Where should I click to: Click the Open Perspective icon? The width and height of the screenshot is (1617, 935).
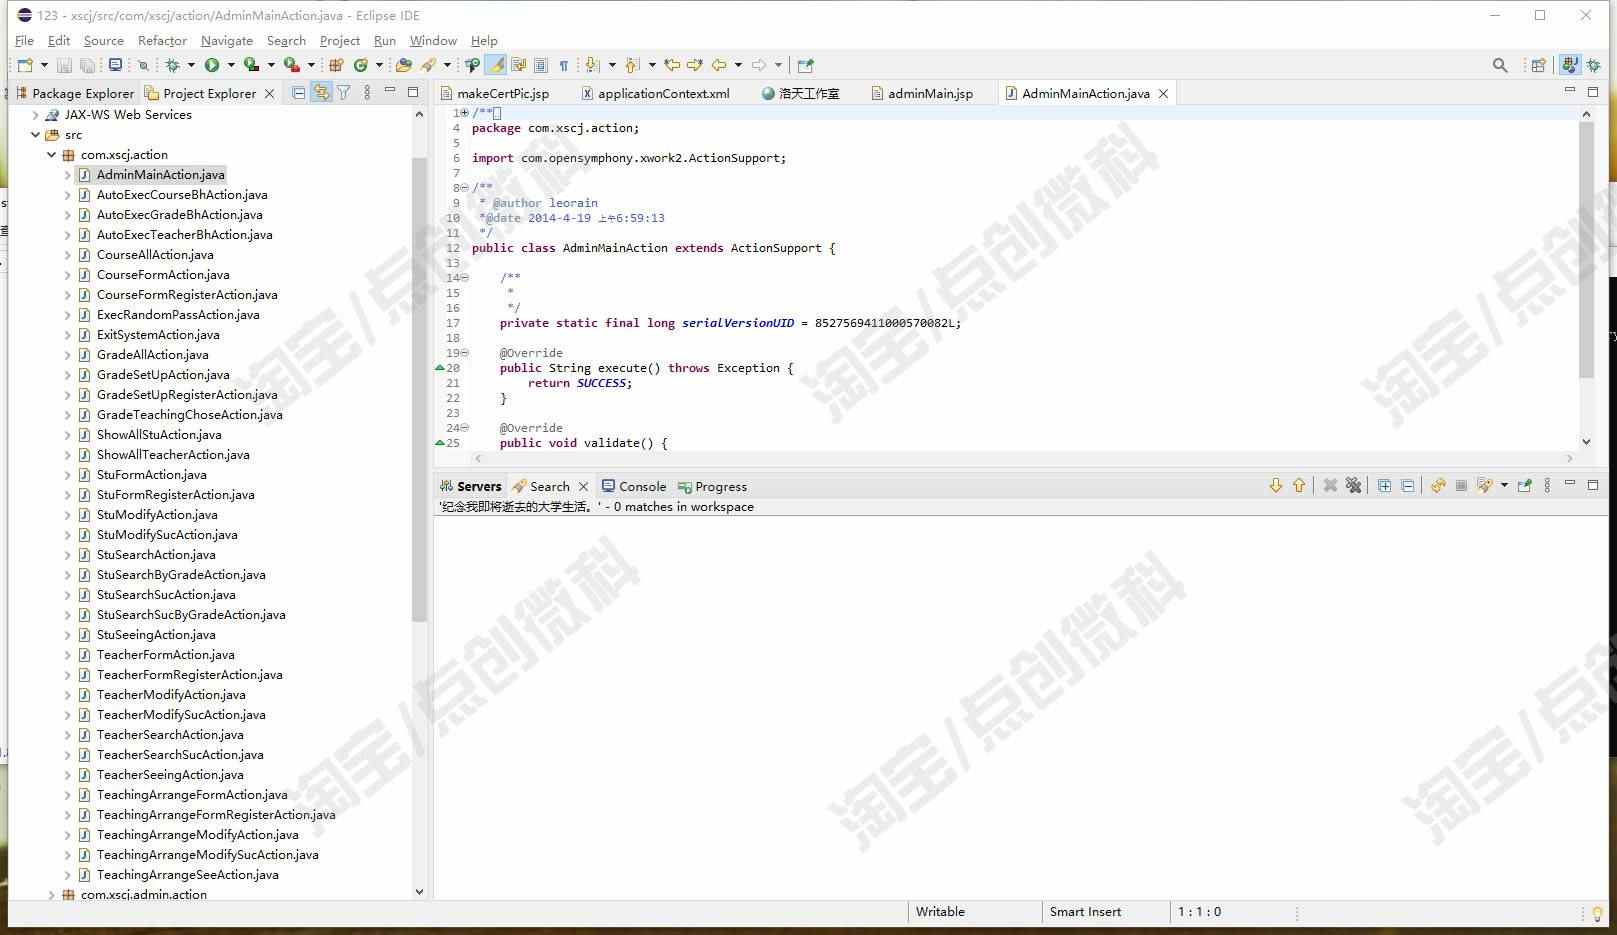point(1538,65)
